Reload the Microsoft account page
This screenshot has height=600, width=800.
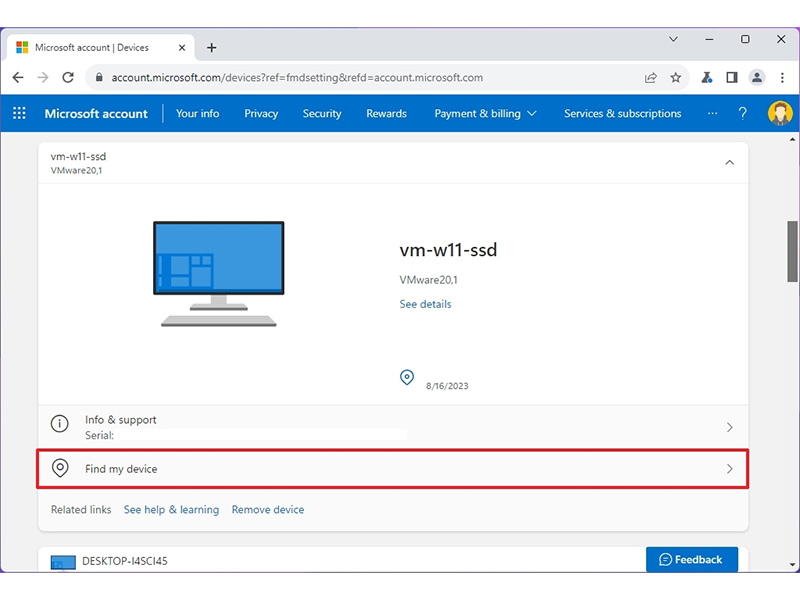click(68, 78)
